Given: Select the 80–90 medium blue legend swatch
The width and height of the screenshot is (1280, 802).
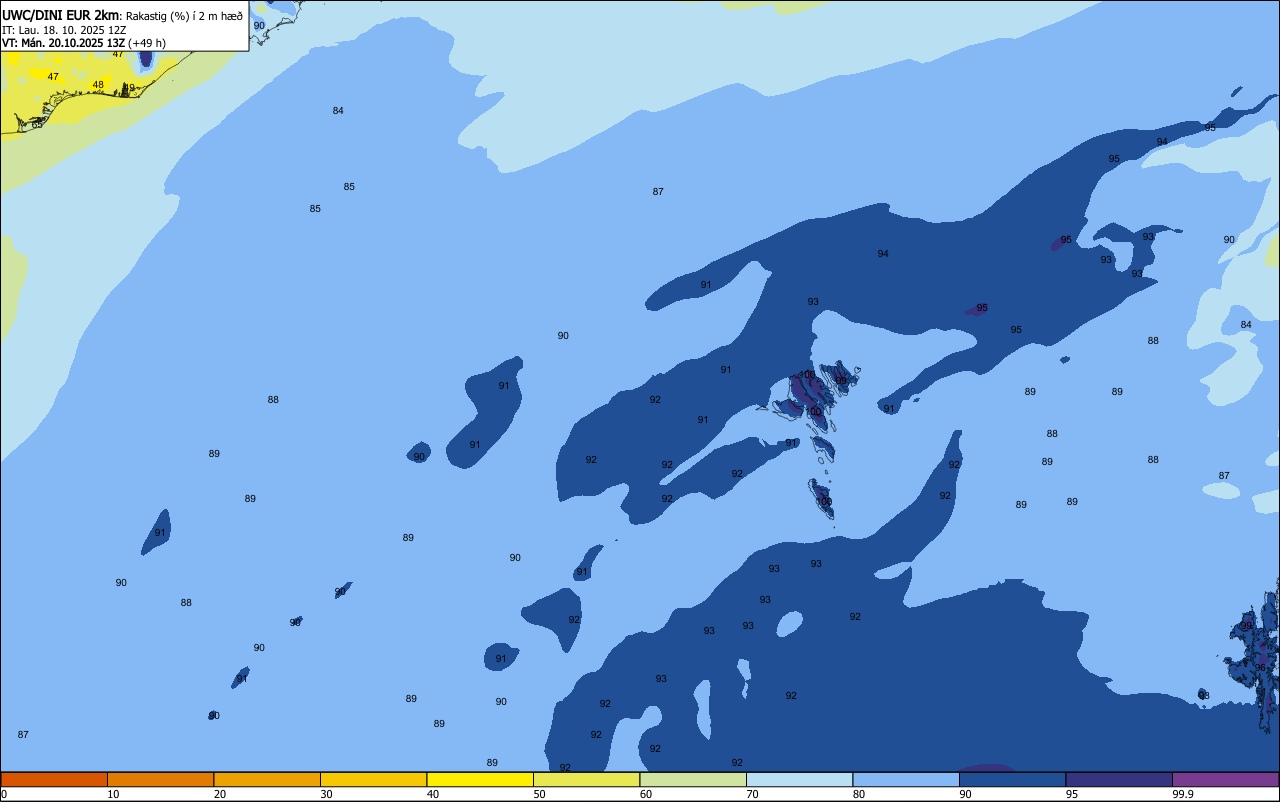Looking at the screenshot, I should [906, 779].
